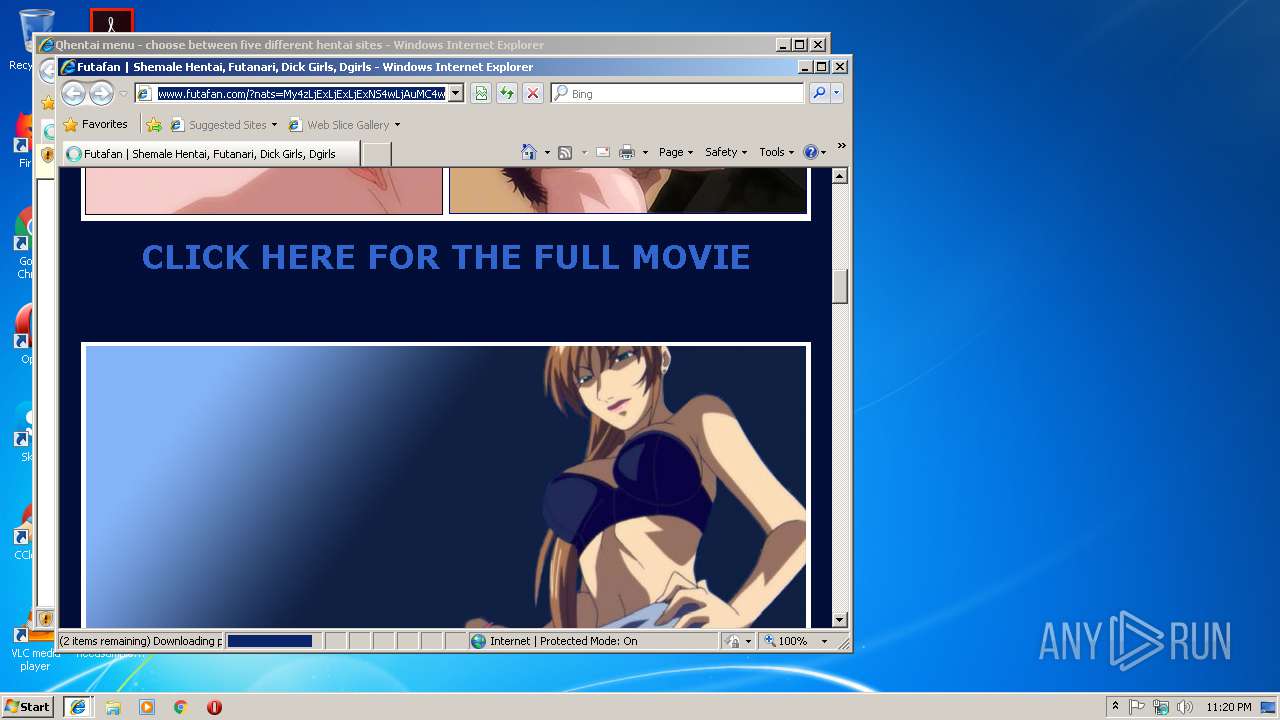Click Internet Explorer taskbar icon
1280x720 pixels.
pos(78,706)
